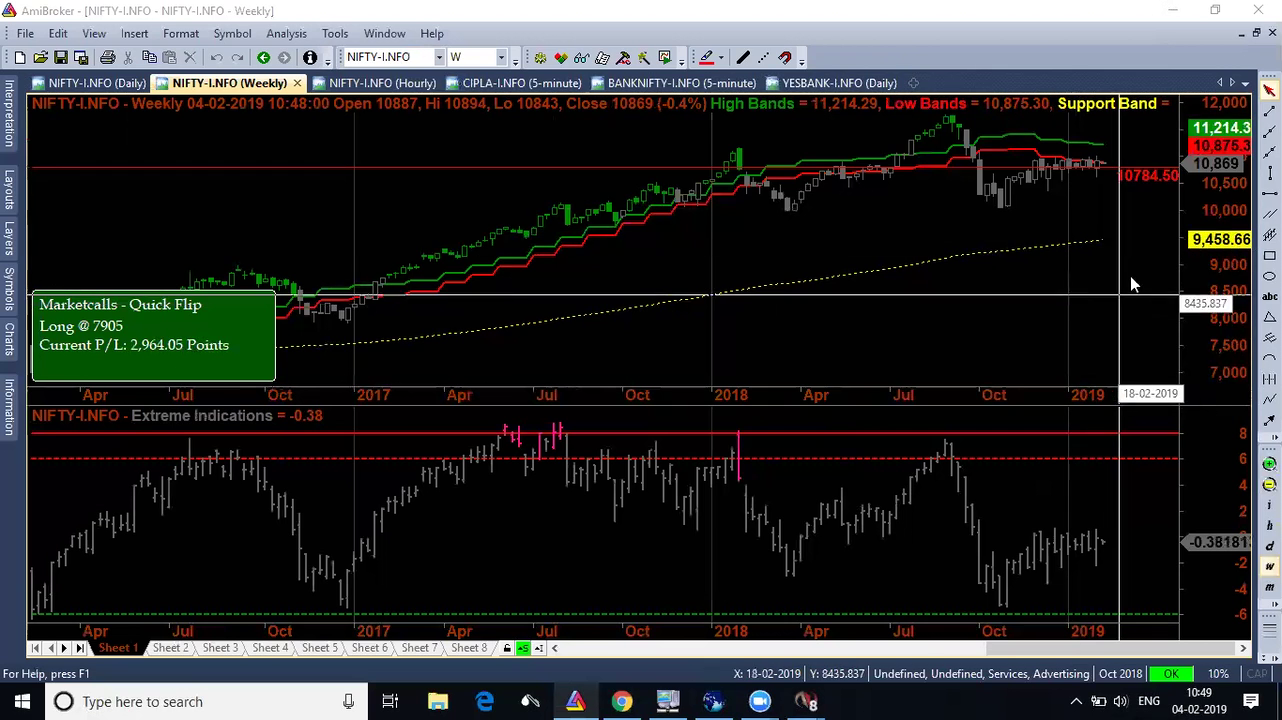Select the Trend line drawing tool
Screen dimensions: 1282x720
[1269, 111]
